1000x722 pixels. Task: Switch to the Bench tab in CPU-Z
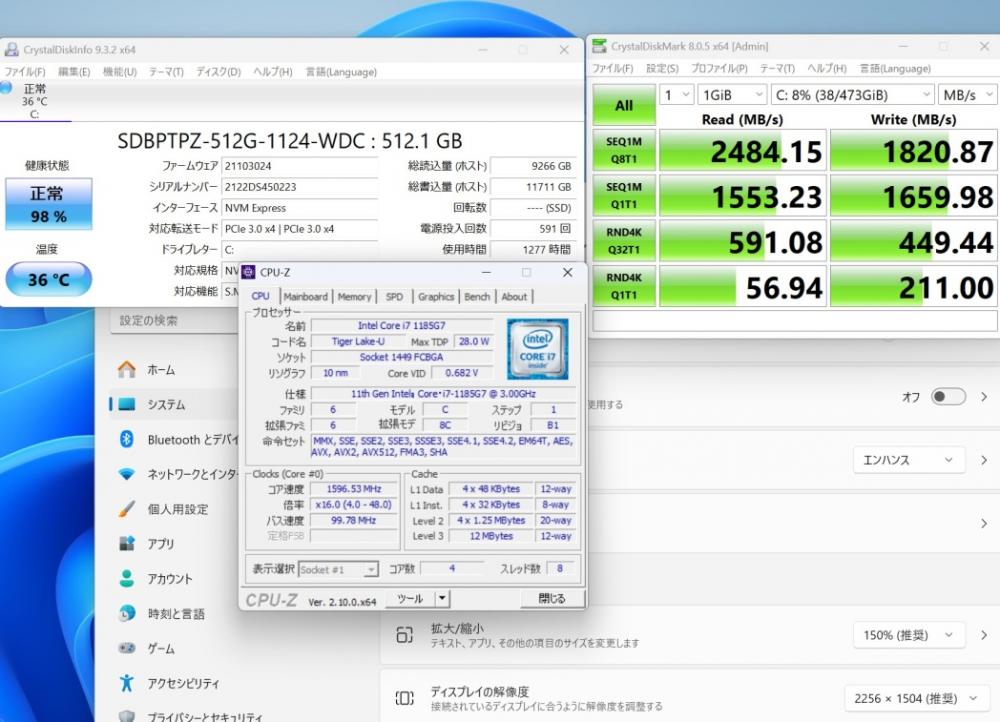pos(477,297)
